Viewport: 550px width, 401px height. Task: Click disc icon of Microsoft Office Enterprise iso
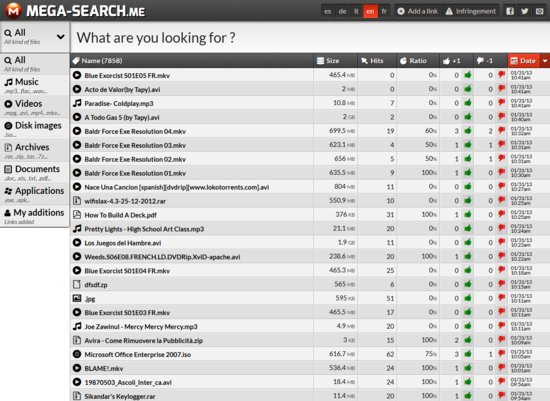coord(77,354)
